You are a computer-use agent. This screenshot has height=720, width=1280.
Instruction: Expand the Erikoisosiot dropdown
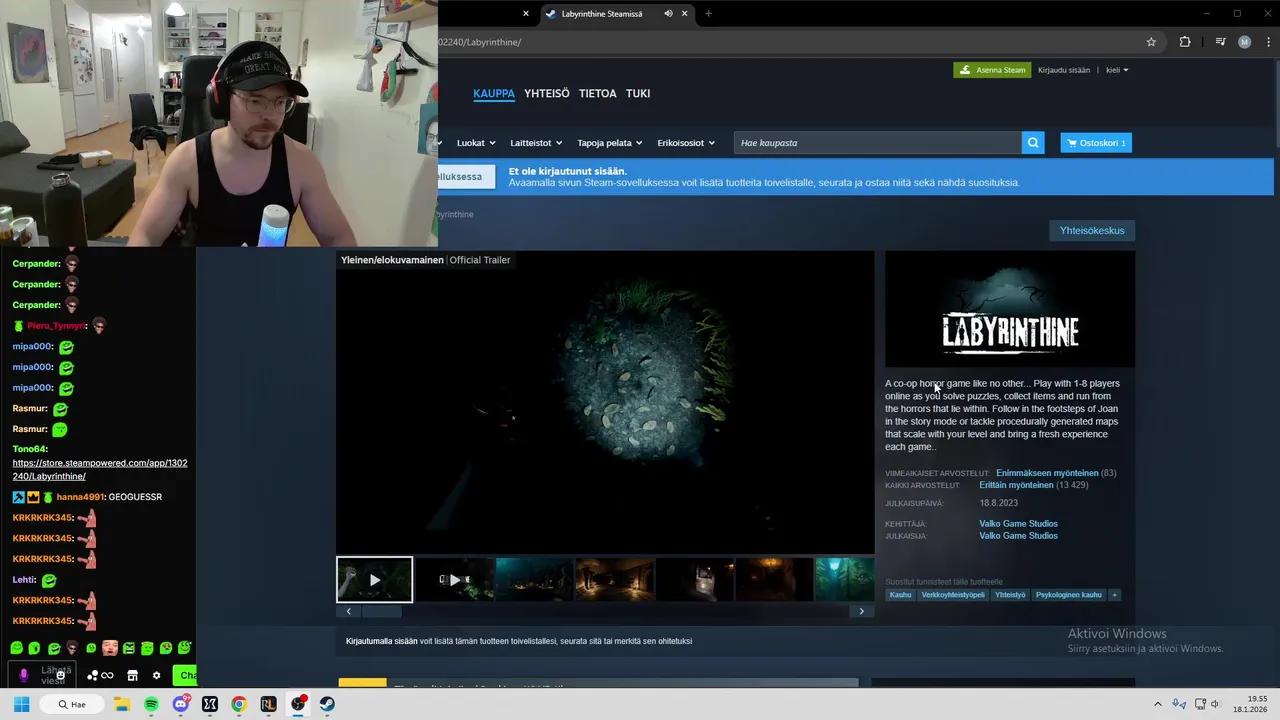coord(686,143)
